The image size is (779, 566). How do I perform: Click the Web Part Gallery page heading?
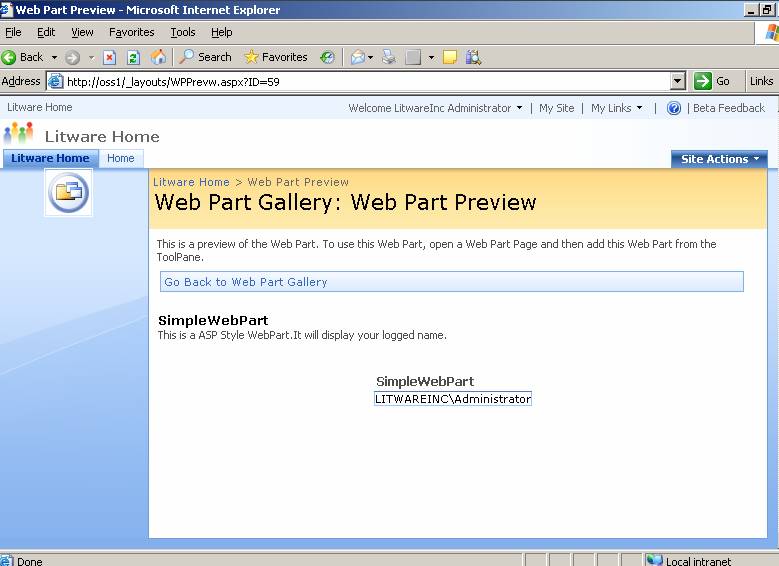click(x=346, y=202)
